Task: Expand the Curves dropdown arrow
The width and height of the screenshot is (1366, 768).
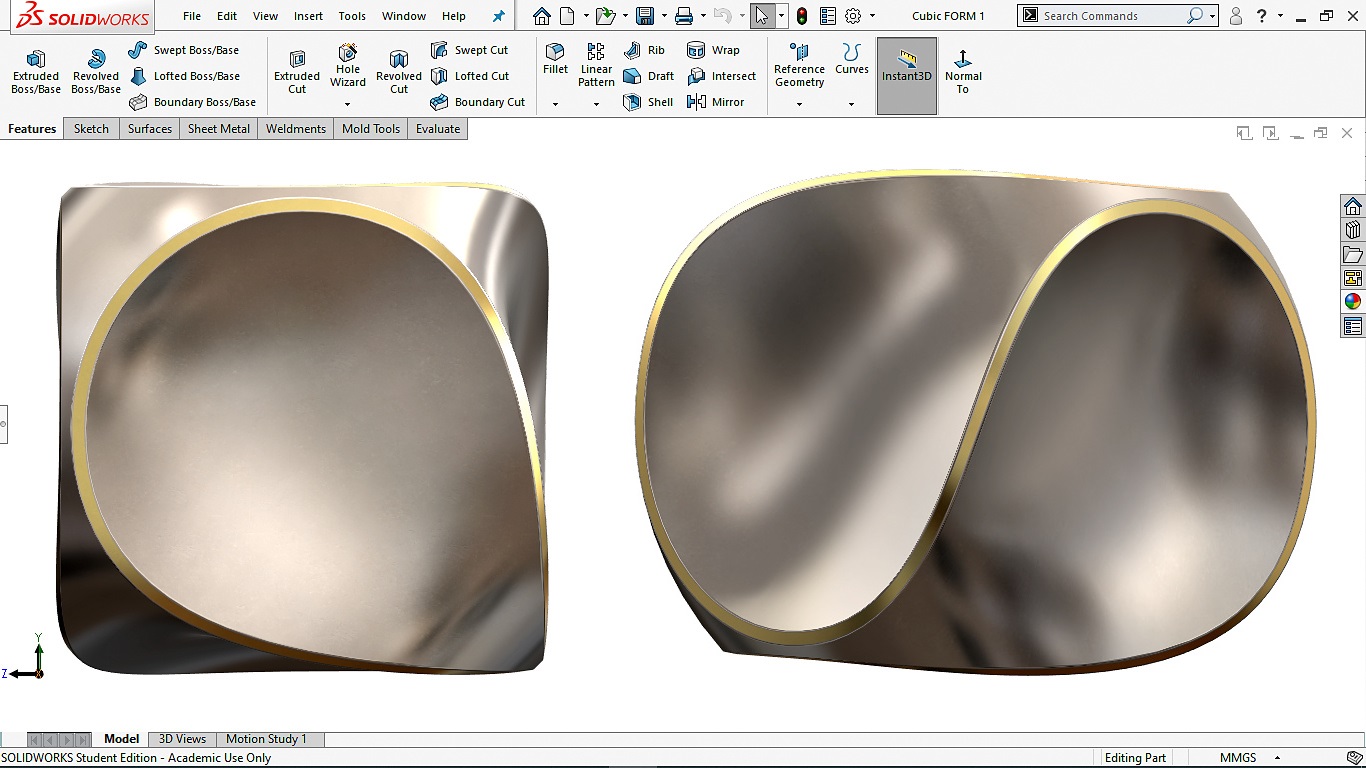Action: (852, 104)
